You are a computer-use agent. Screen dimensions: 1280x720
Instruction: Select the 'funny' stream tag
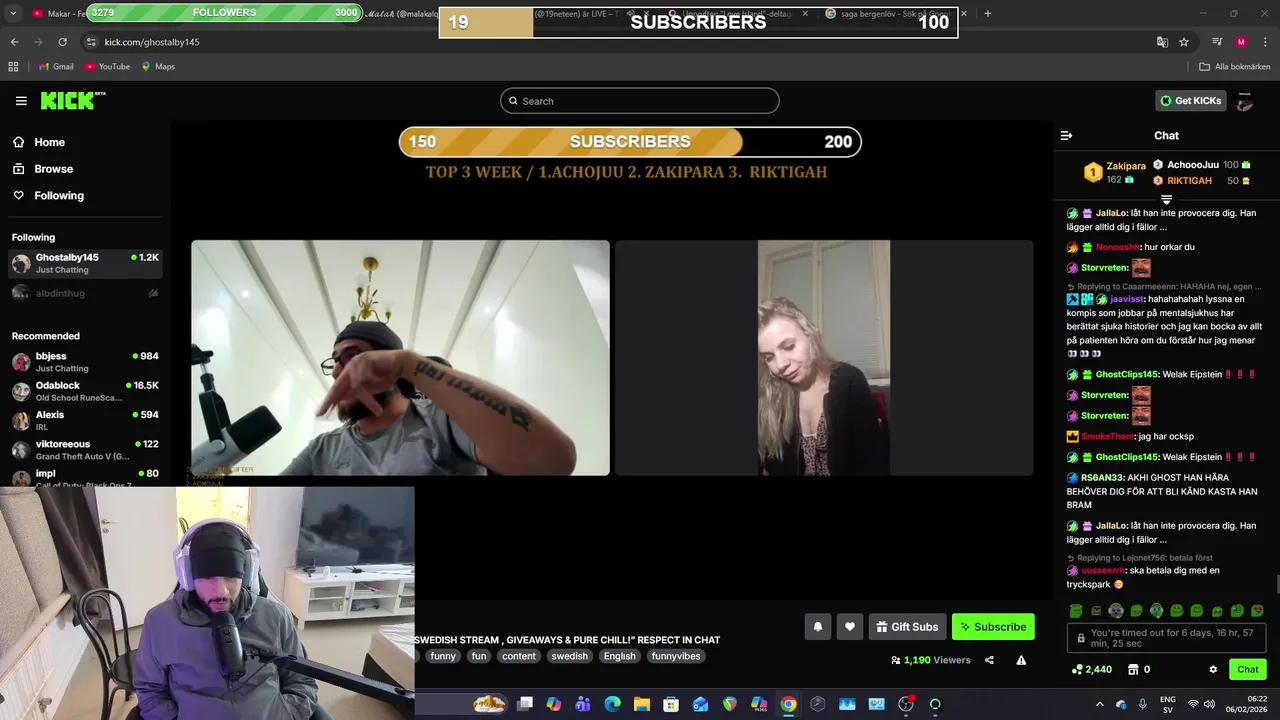click(443, 656)
